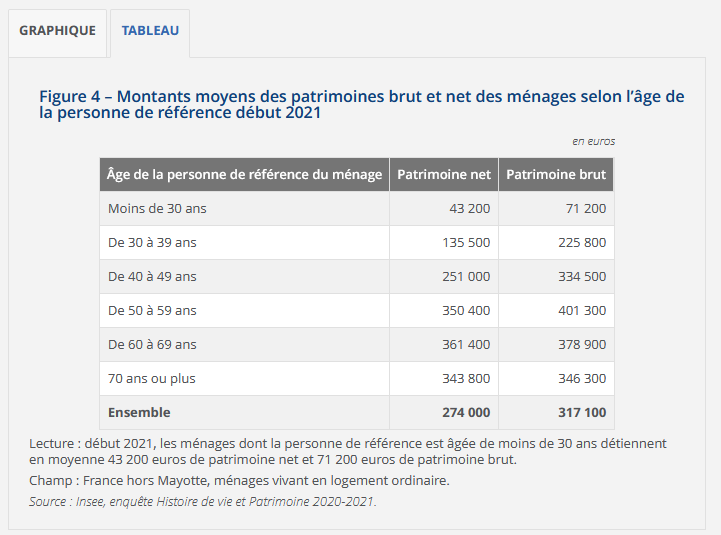Viewport: 721px width, 535px height.
Task: Click the 317 100 total brut cell
Action: (582, 412)
